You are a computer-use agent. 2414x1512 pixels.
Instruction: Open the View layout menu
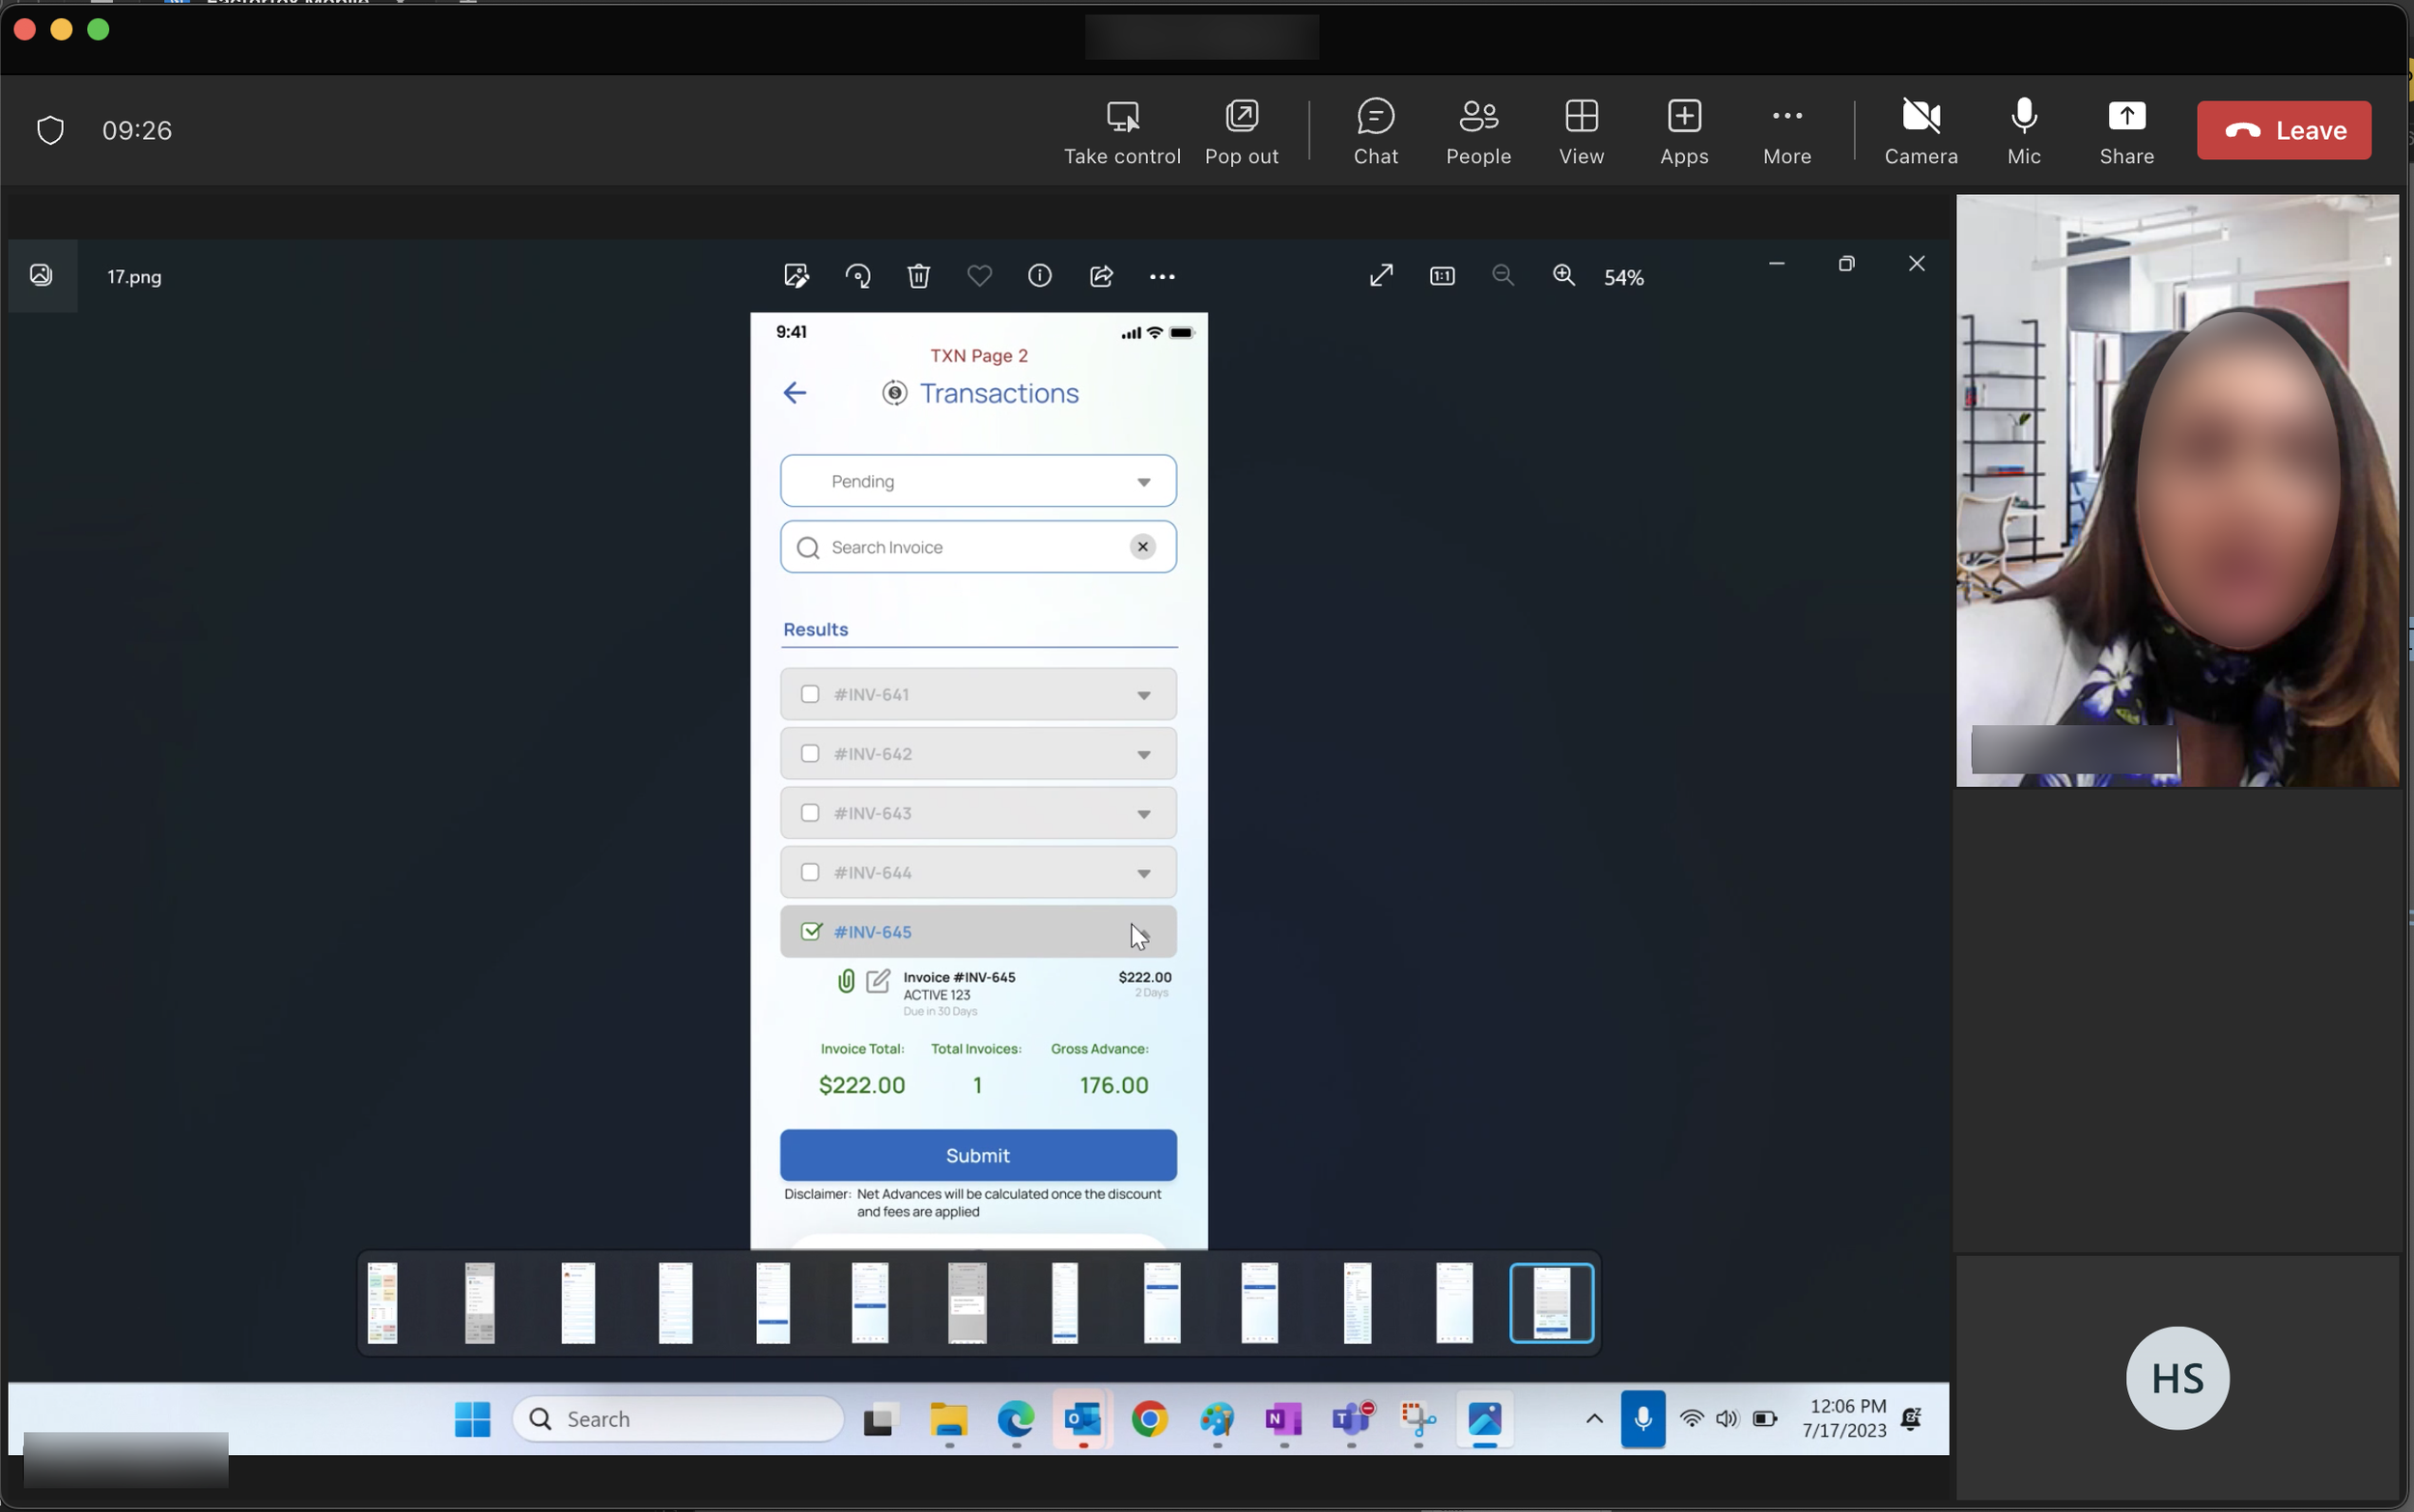pyautogui.click(x=1581, y=130)
